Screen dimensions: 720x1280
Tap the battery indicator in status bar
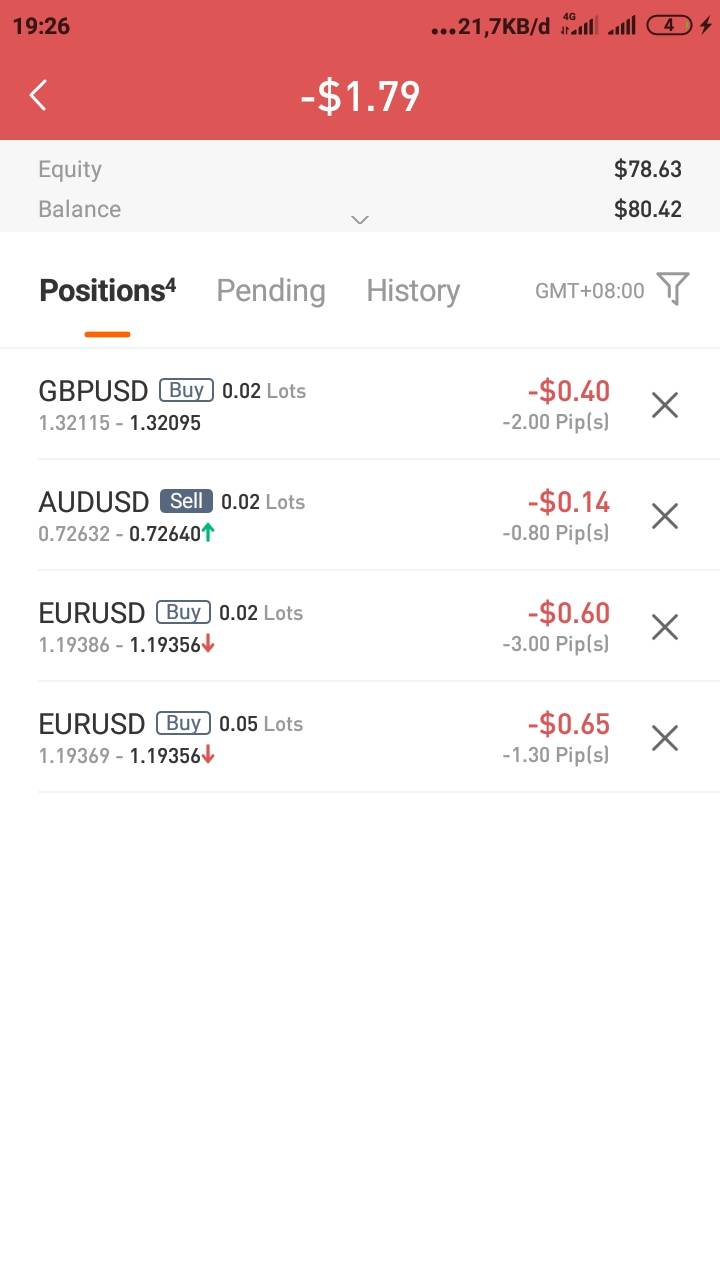click(x=670, y=26)
